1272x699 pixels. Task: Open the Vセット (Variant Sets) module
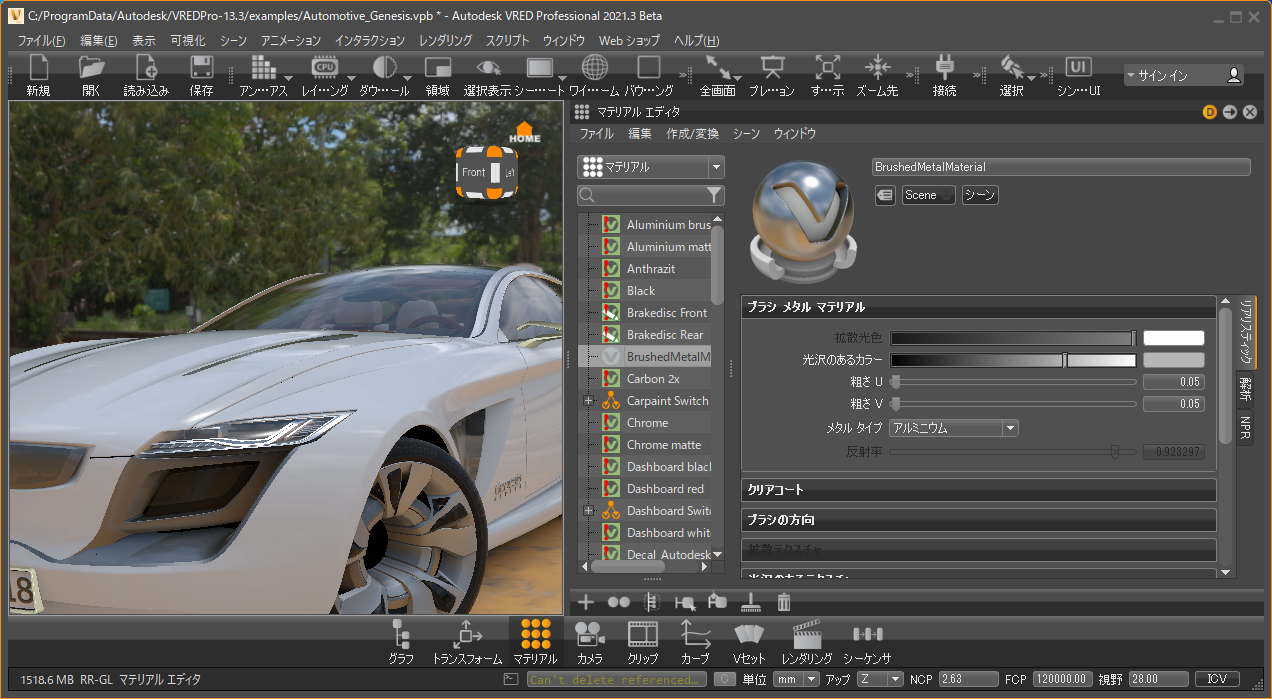pos(748,642)
